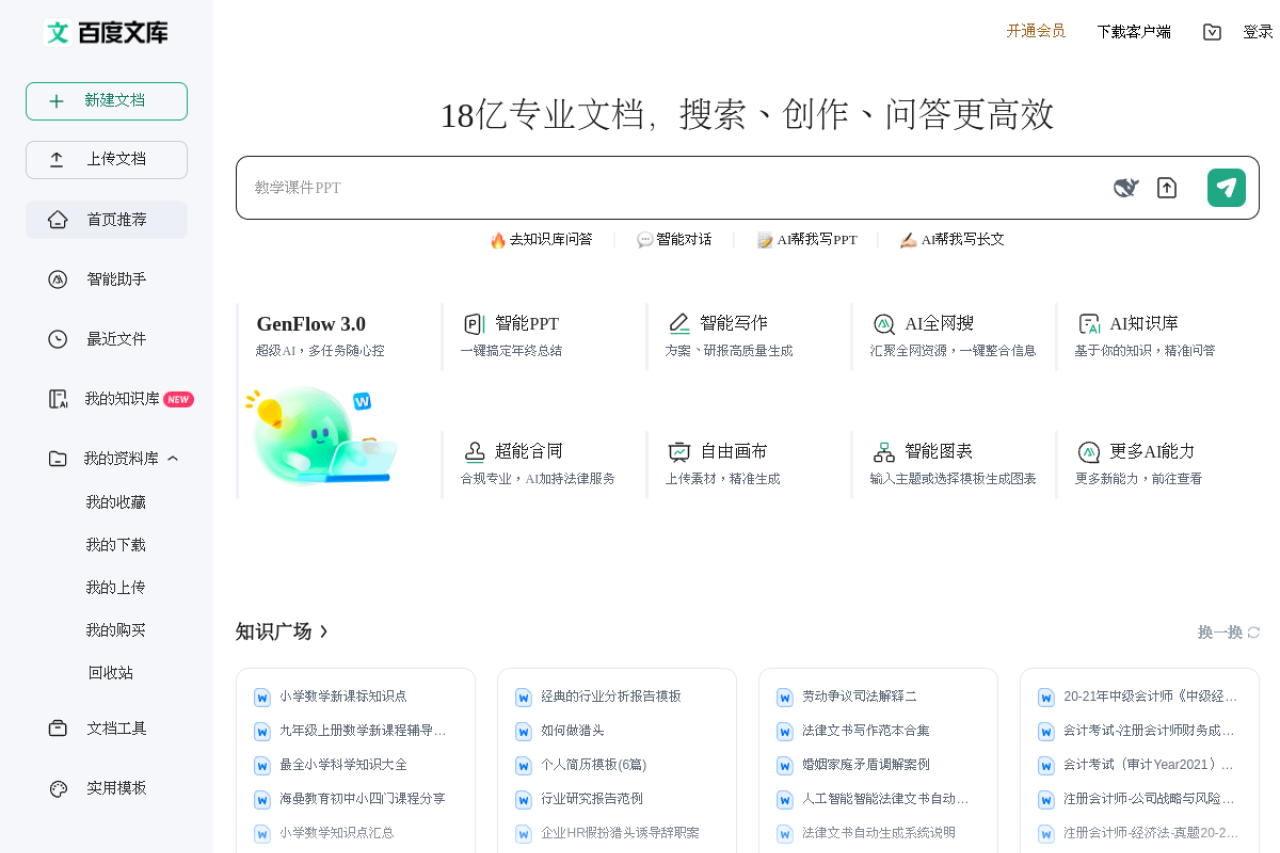Open document 小学数学知识点汇总
Image resolution: width=1280 pixels, height=853 pixels.
tap(336, 833)
